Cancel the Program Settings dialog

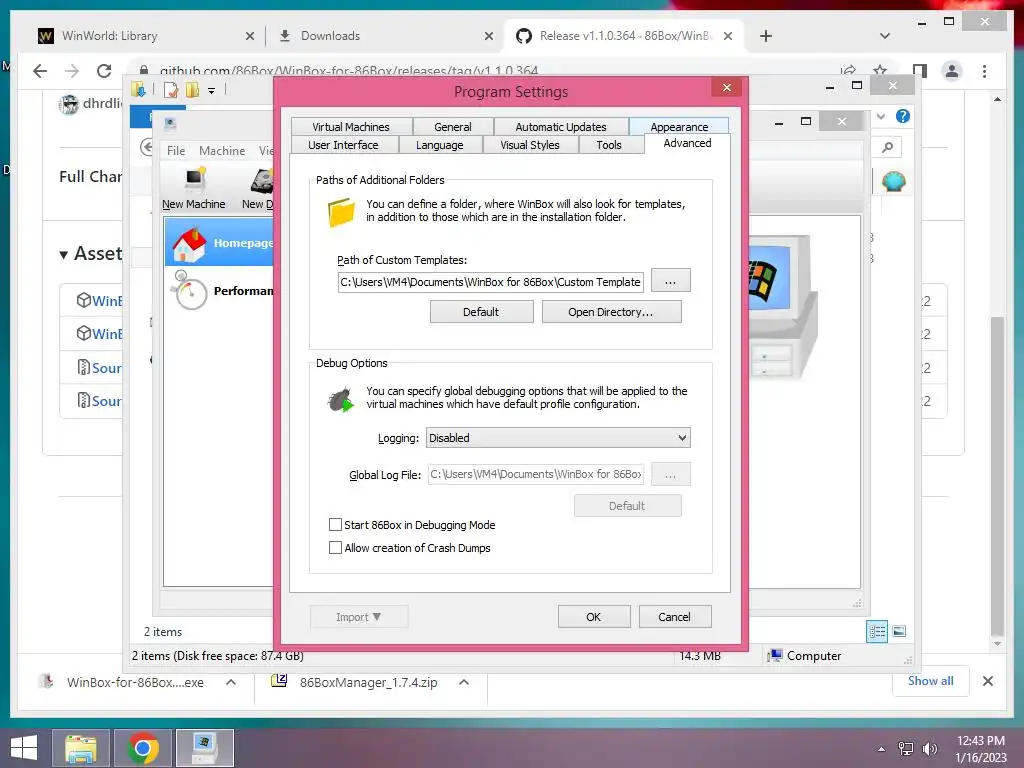pyautogui.click(x=674, y=616)
